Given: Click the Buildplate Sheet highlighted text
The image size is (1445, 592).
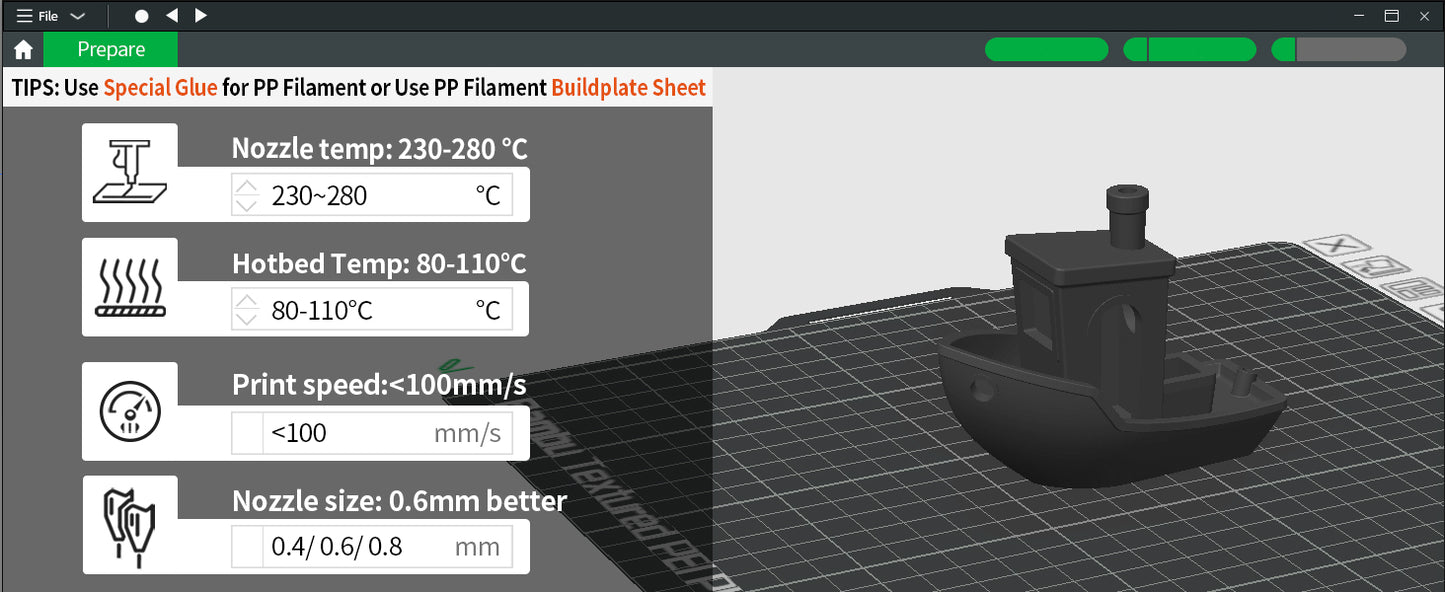Looking at the screenshot, I should click(x=627, y=87).
